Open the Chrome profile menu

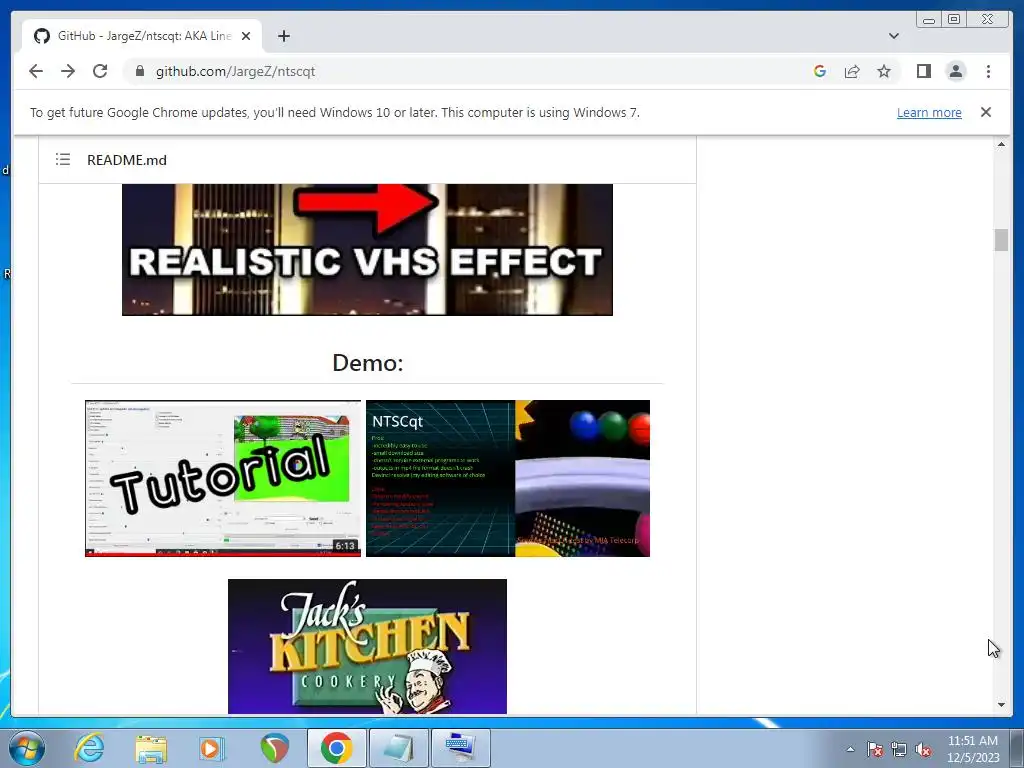pos(956,71)
